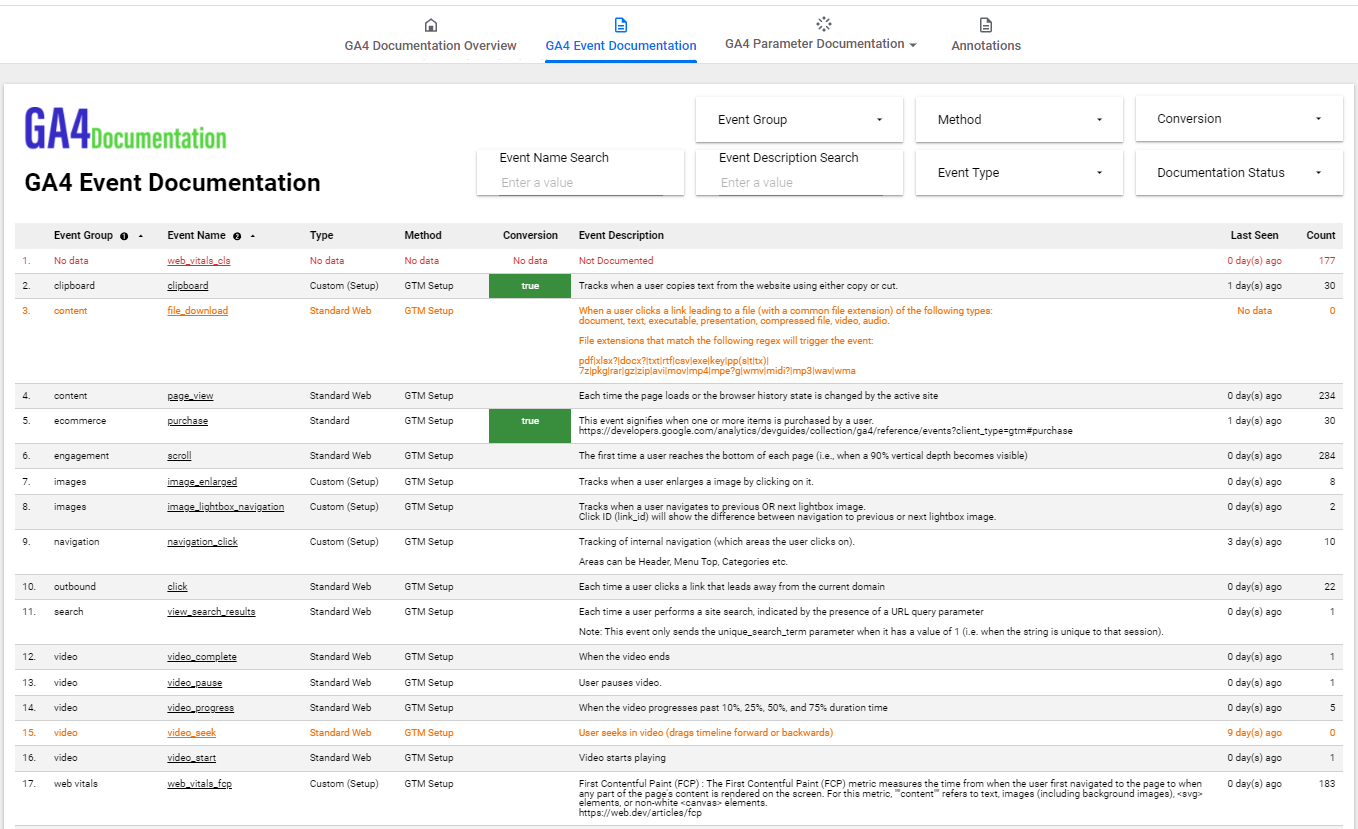1358x829 pixels.
Task: Open the page_view event link
Action: point(190,396)
